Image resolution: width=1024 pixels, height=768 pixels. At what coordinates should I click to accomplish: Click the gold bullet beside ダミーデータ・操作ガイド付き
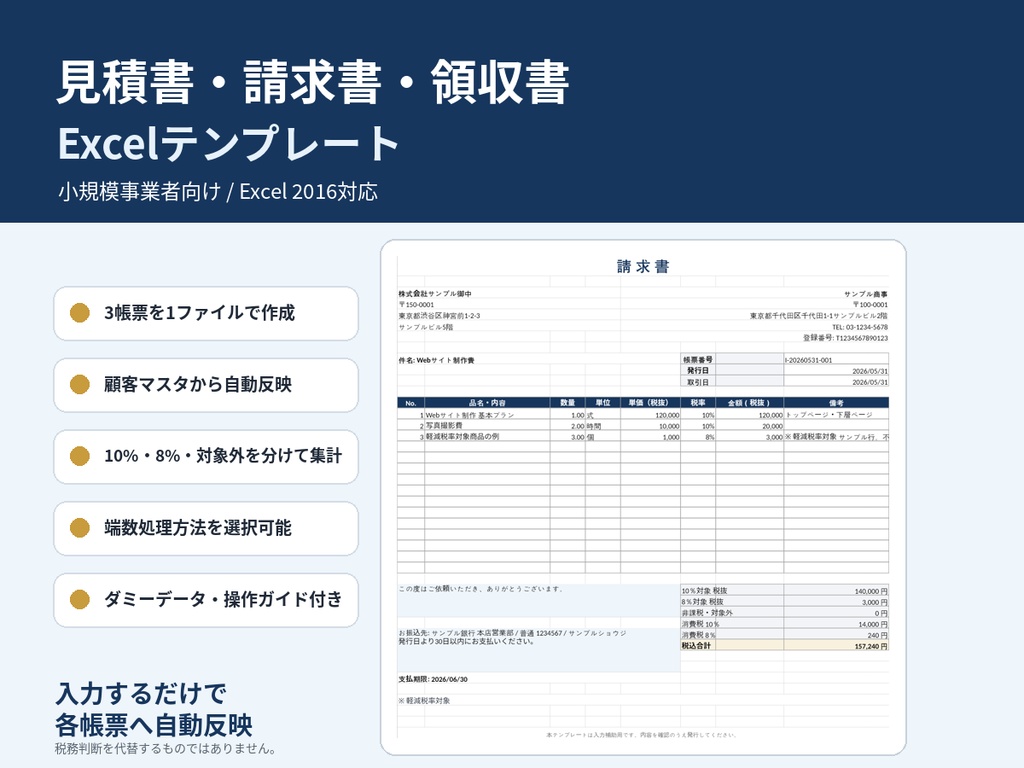(80, 600)
